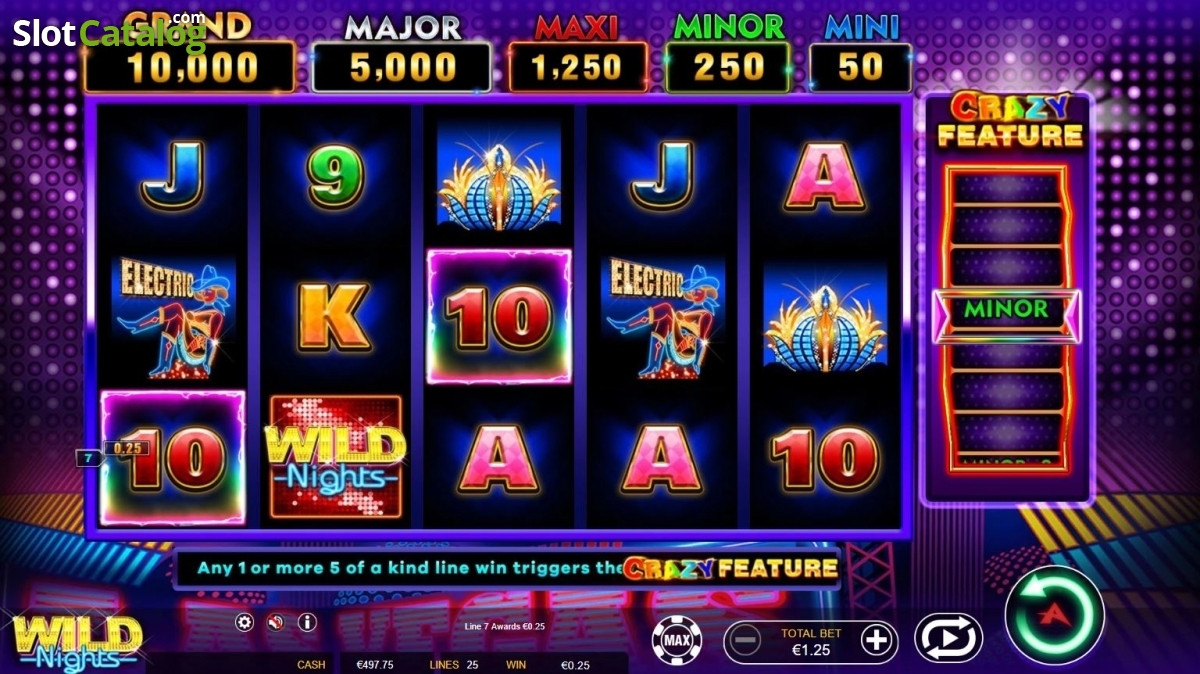
Task: Toggle the sound mute icon
Action: (275, 622)
